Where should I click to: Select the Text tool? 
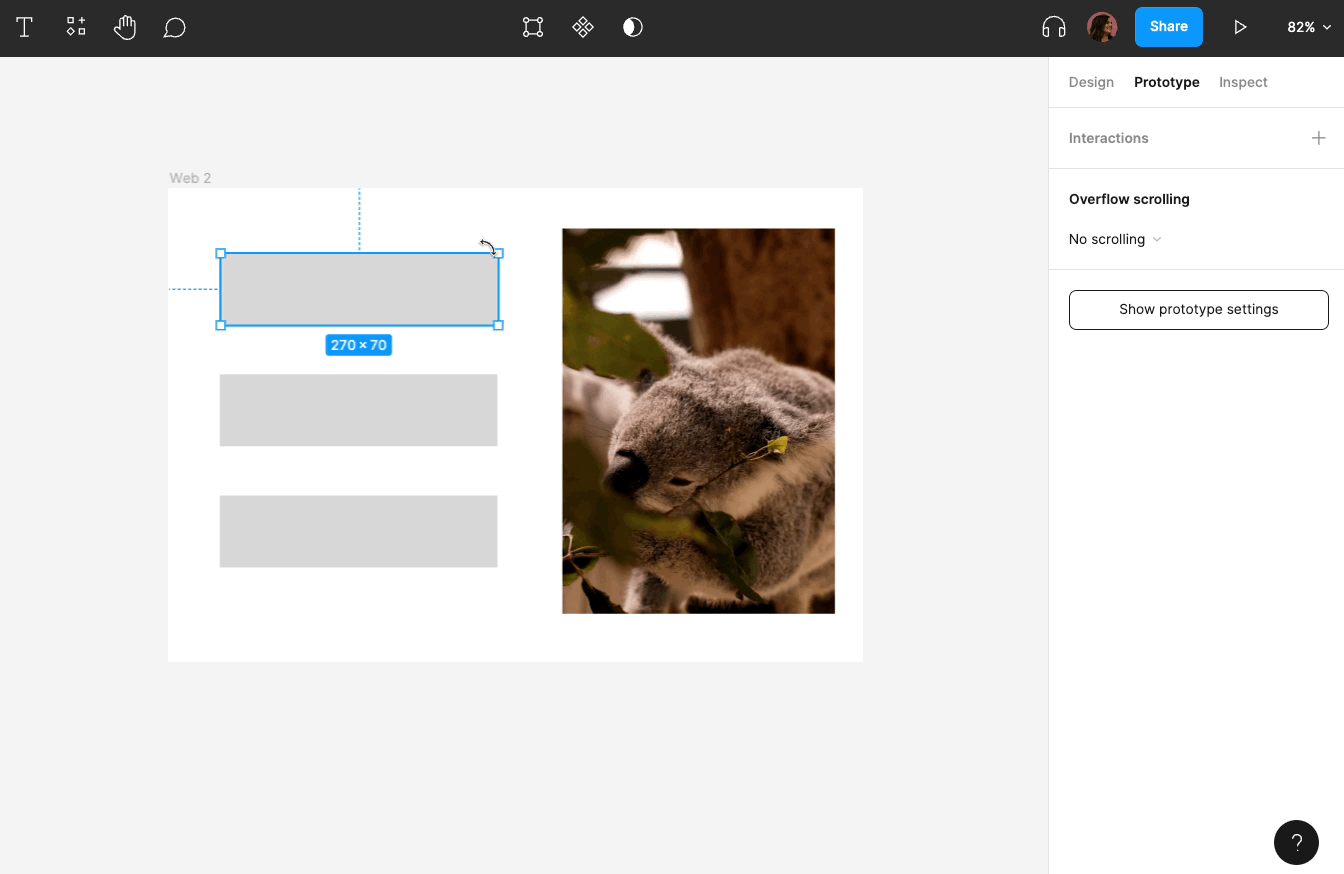coord(25,27)
